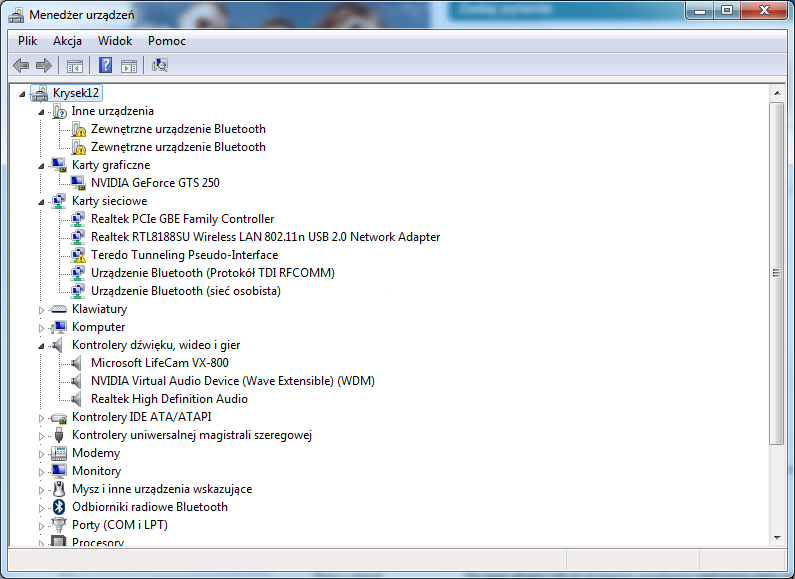This screenshot has height=579, width=795.
Task: Click the Modemy phone icon
Action: point(59,453)
